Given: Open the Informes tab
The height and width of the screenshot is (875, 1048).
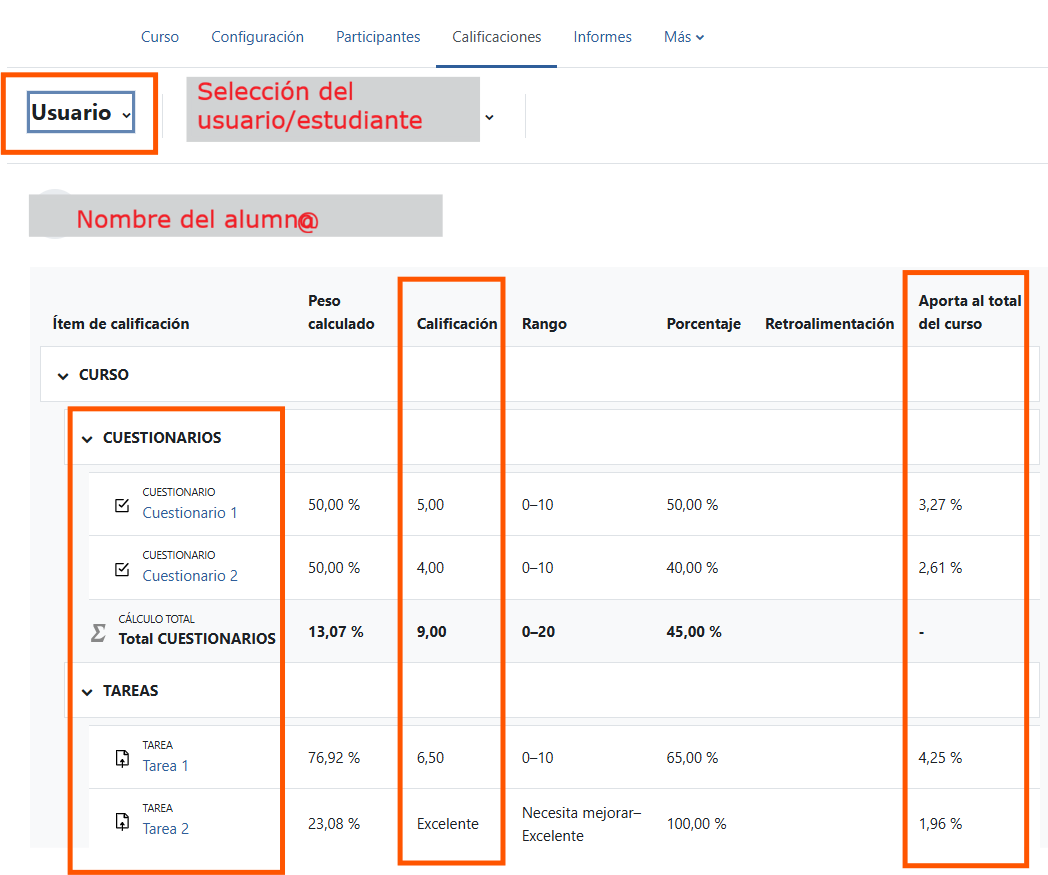Looking at the screenshot, I should click(x=602, y=37).
